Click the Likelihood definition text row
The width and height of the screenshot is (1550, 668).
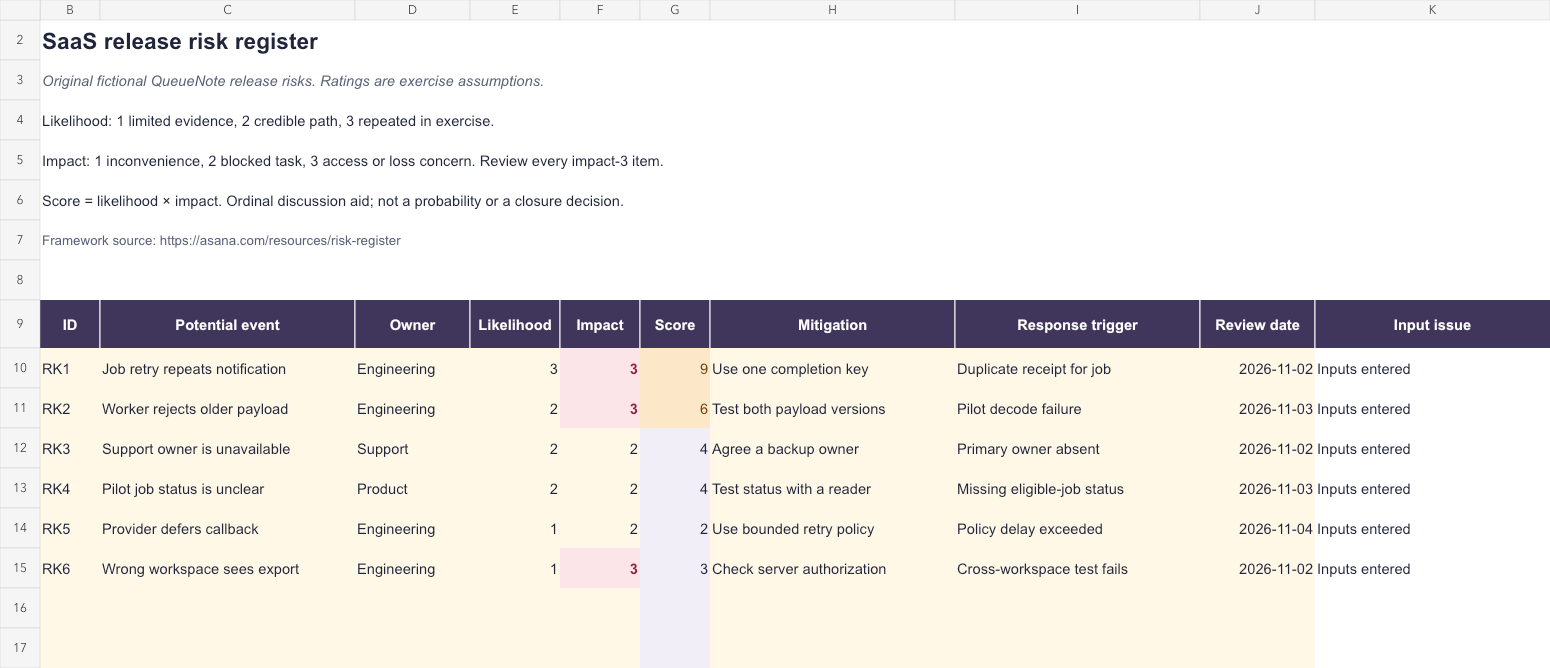click(268, 121)
